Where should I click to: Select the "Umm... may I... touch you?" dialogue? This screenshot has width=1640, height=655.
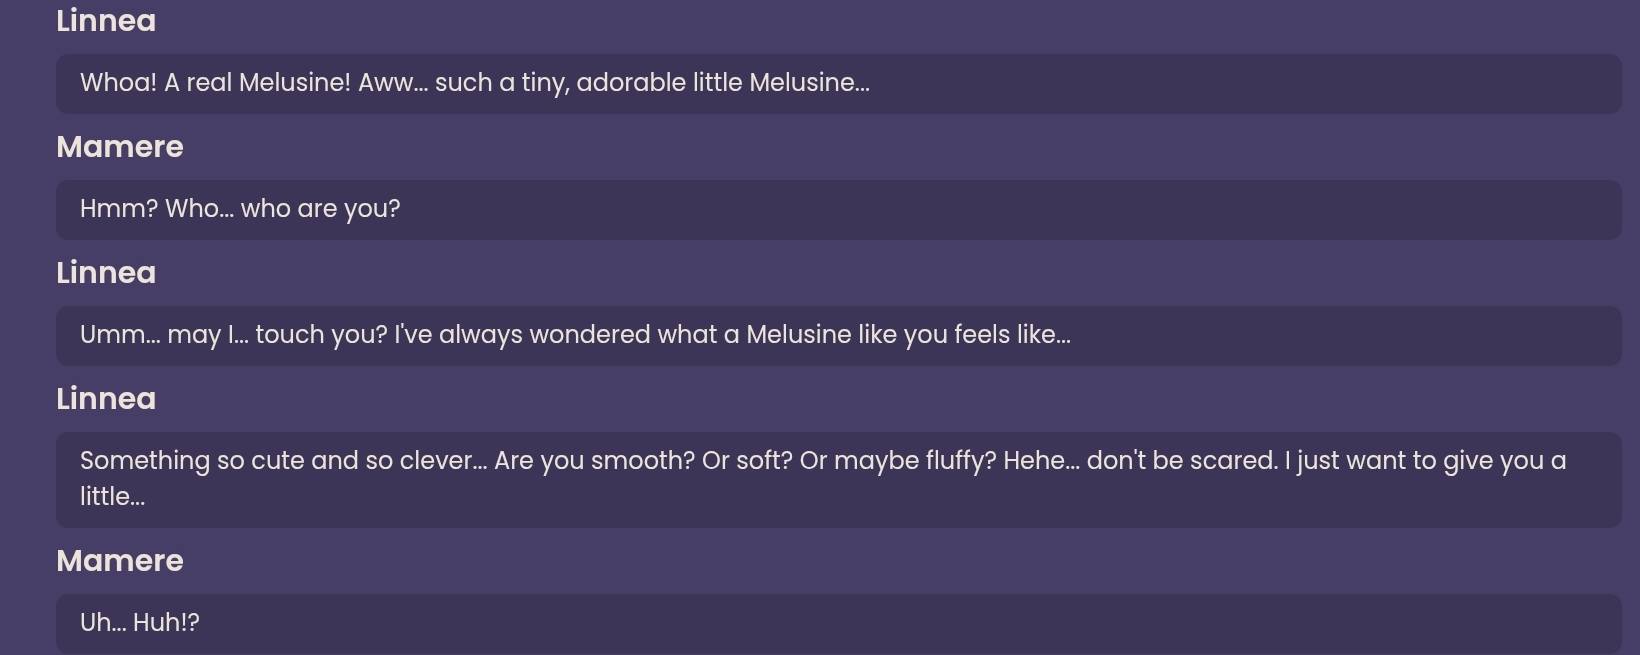pos(838,336)
